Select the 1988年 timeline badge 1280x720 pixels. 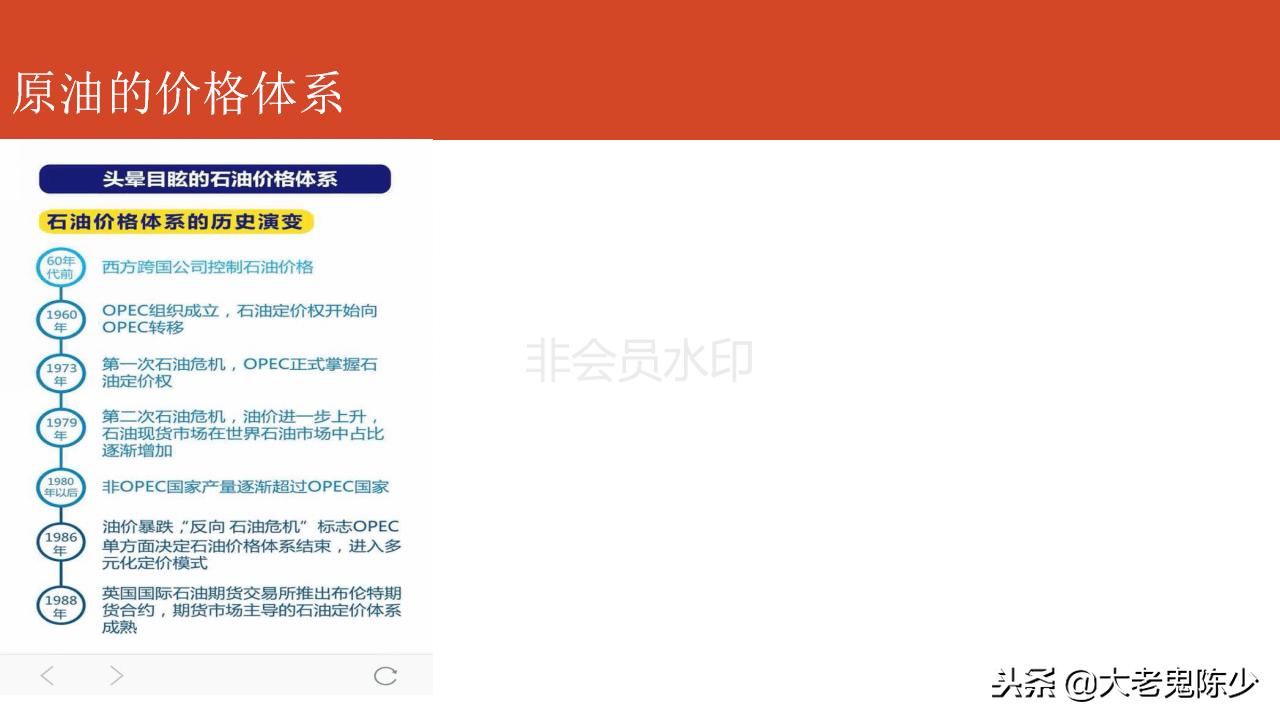coord(61,604)
